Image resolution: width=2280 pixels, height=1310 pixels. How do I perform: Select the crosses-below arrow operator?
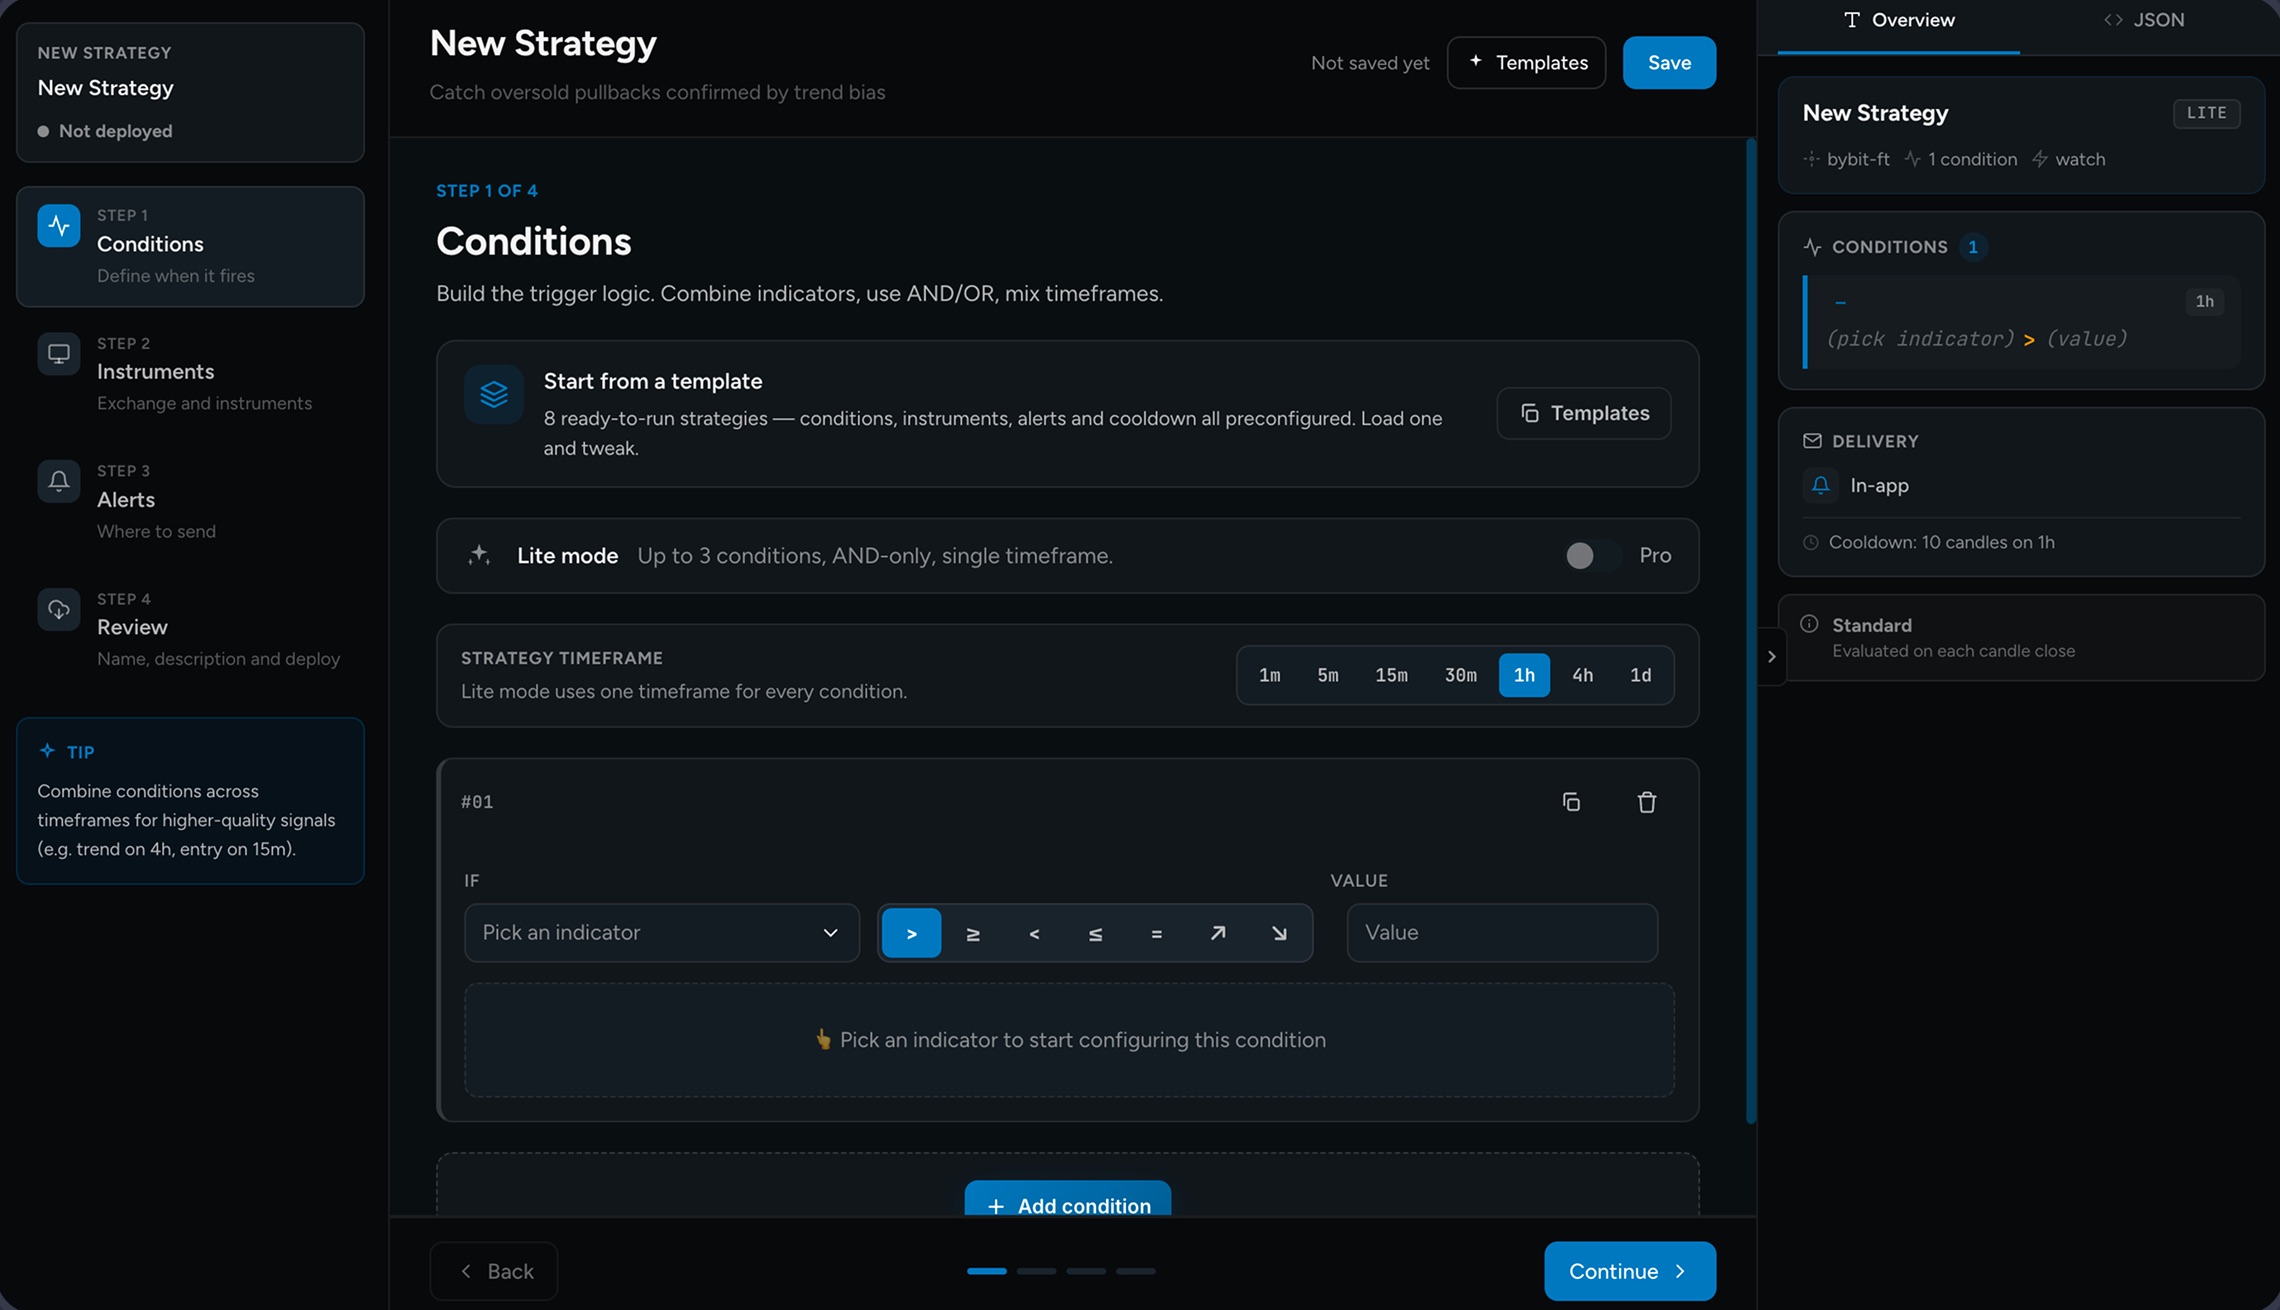(x=1279, y=933)
